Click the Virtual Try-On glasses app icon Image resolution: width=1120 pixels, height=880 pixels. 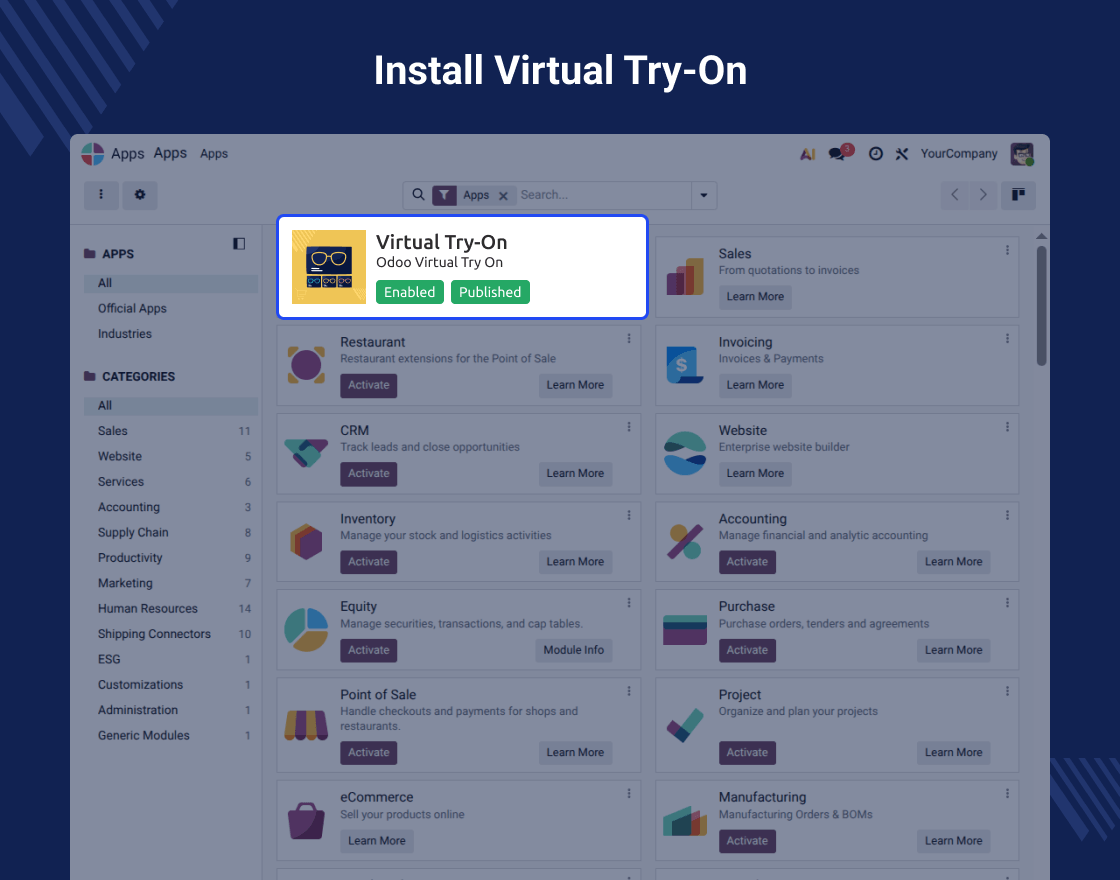329,267
